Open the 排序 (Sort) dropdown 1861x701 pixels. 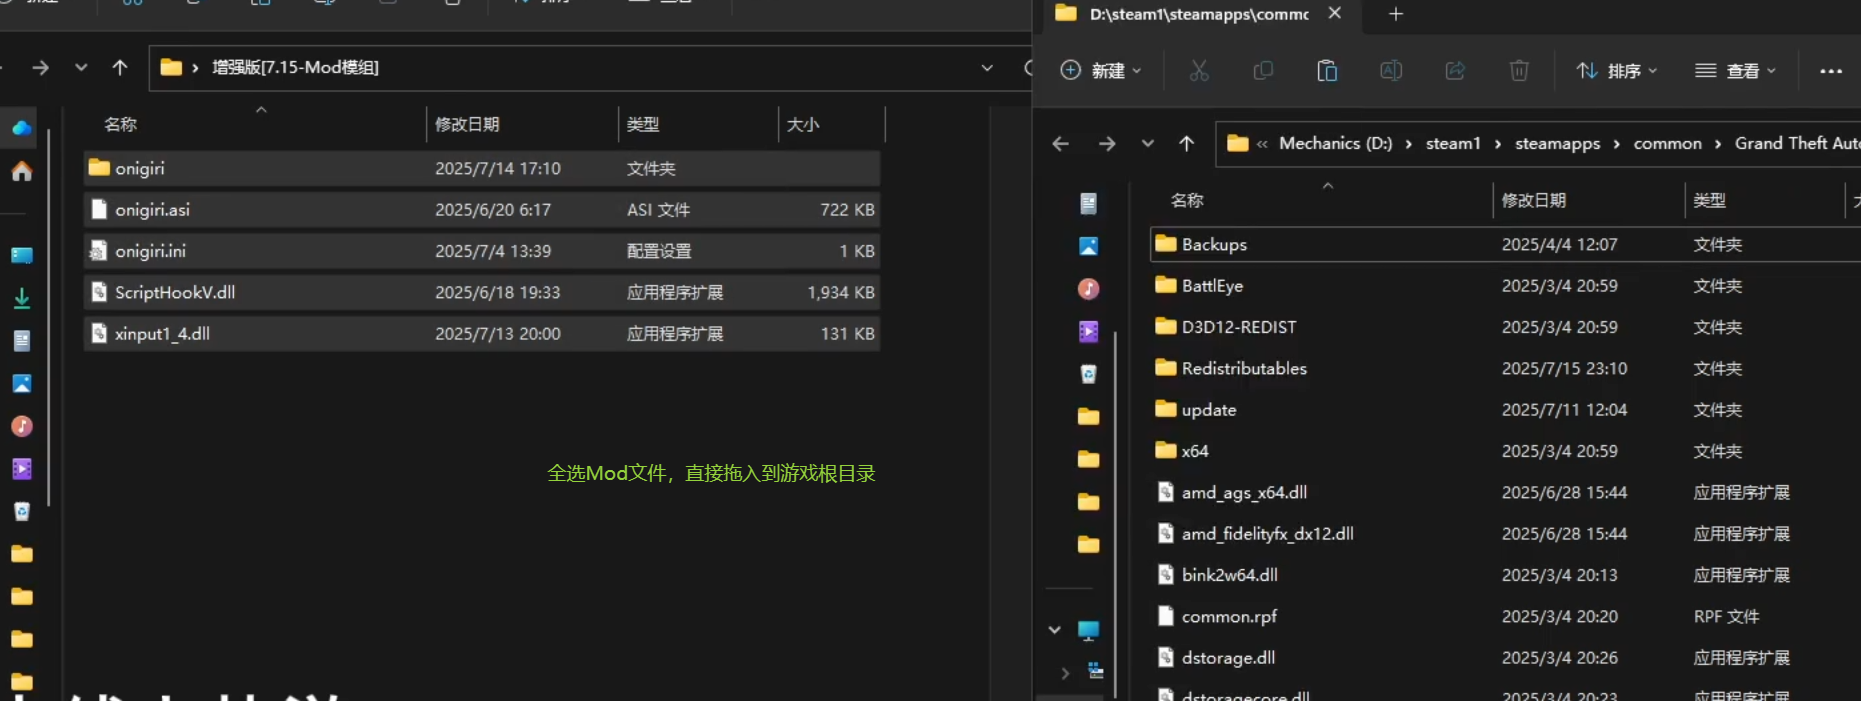[x=1617, y=71]
